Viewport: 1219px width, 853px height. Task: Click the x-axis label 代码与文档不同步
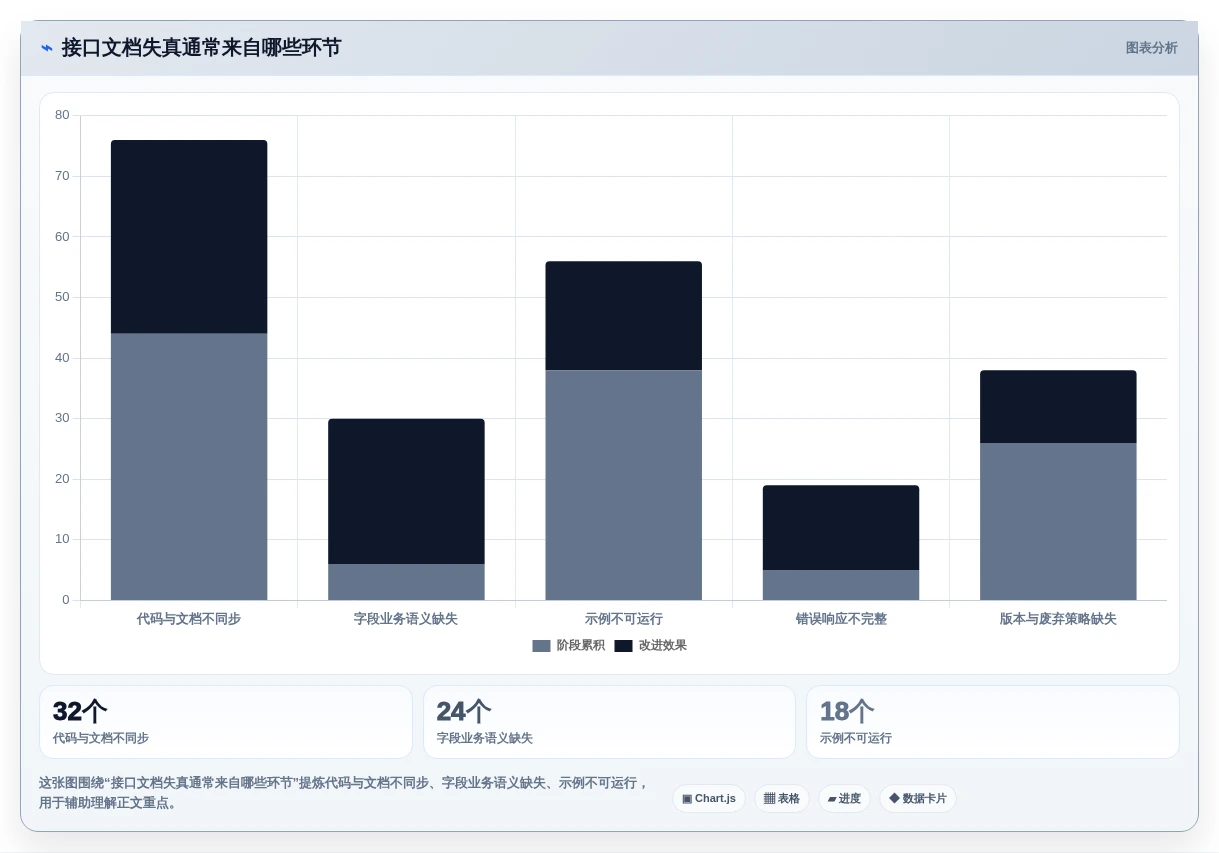[189, 619]
